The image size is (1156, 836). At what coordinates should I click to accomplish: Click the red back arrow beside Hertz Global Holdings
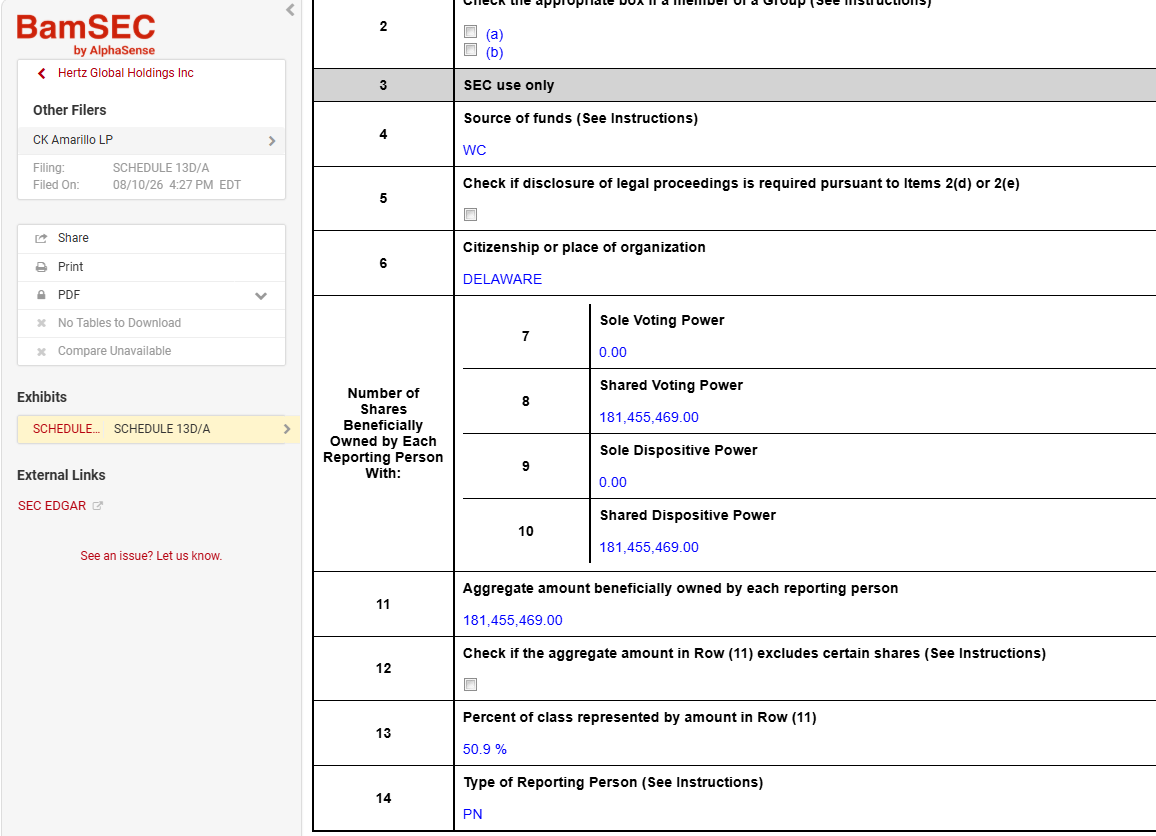tap(42, 73)
